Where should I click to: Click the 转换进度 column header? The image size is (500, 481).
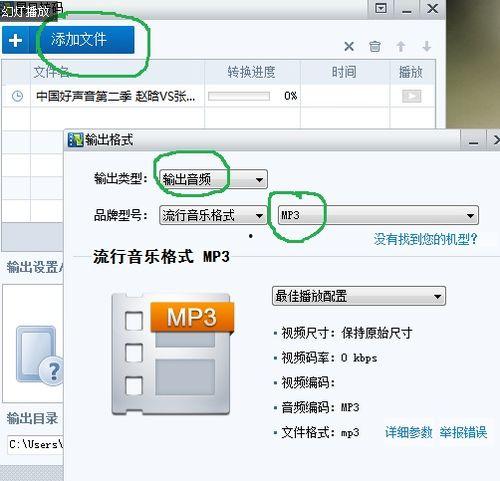coord(251,72)
